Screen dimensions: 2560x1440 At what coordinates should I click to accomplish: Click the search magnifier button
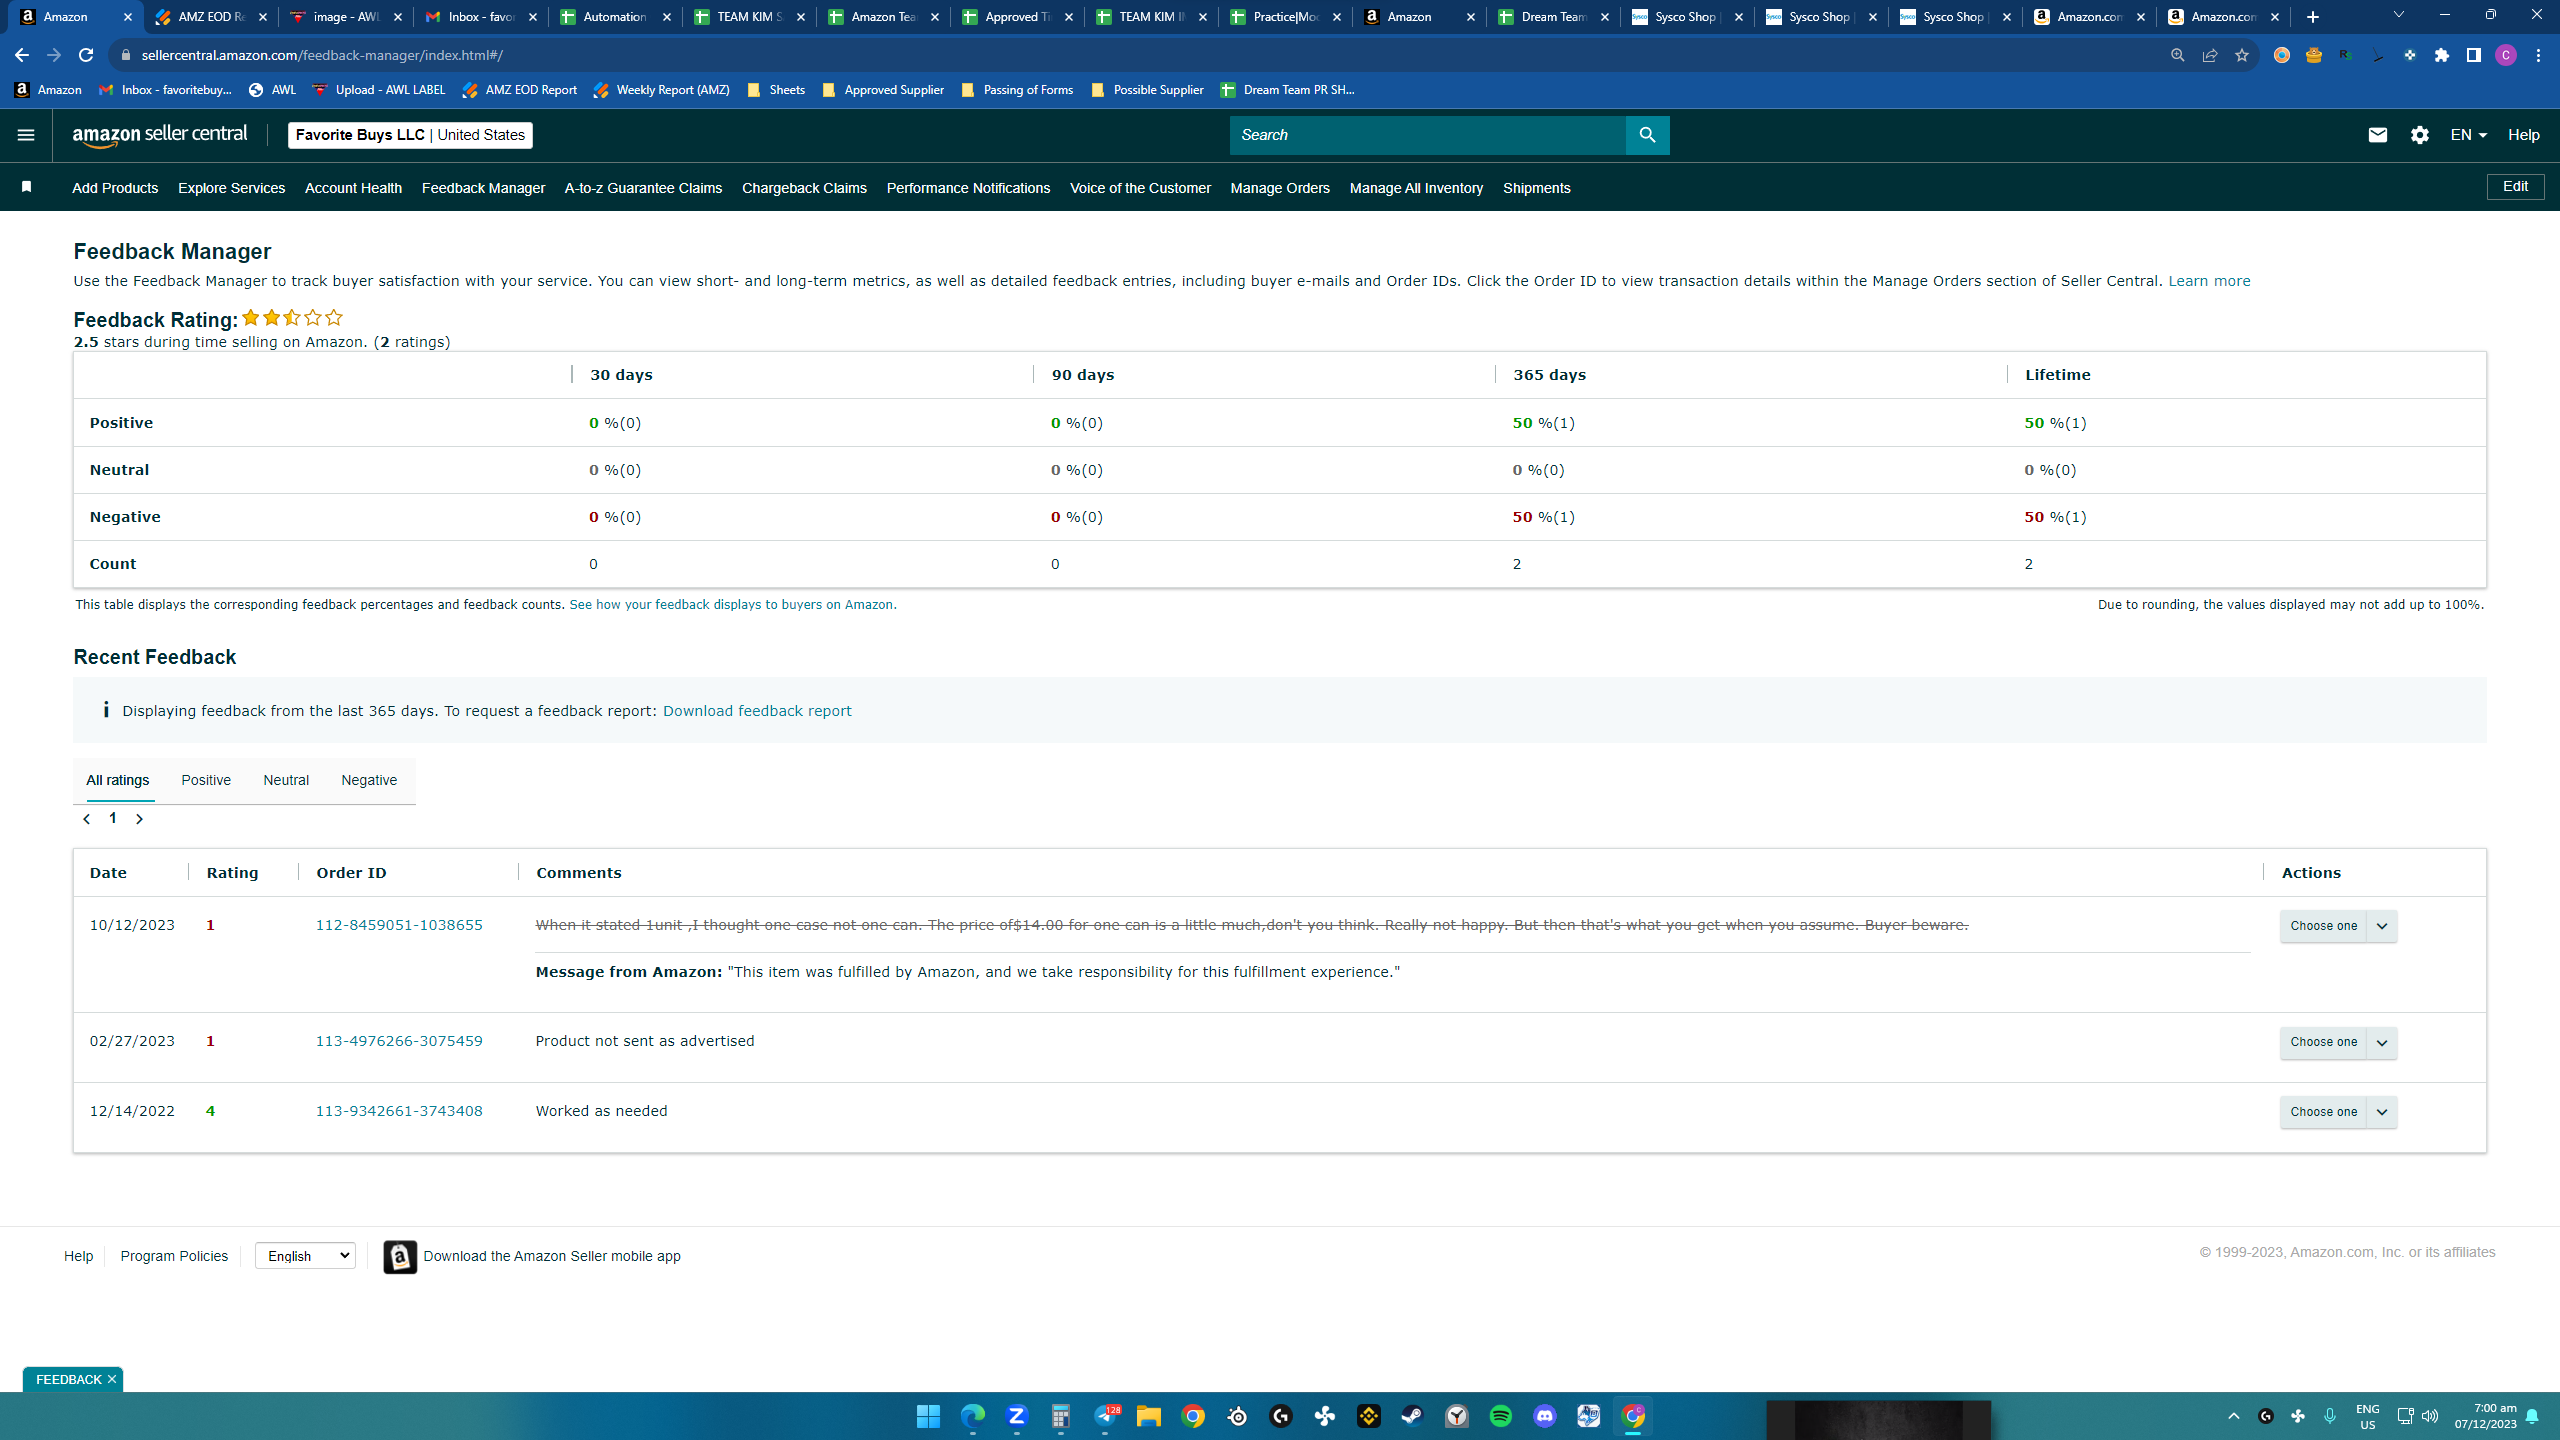tap(1647, 135)
